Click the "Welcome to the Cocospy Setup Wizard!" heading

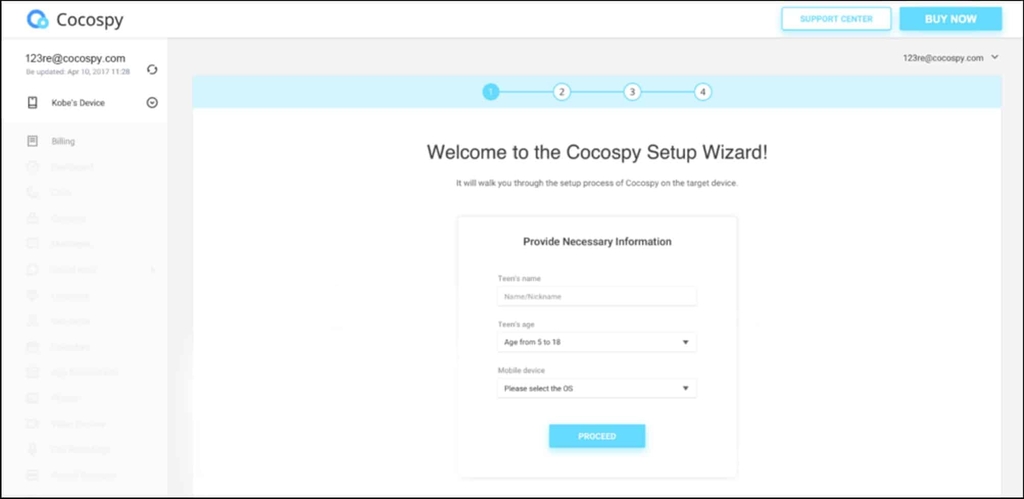click(597, 152)
